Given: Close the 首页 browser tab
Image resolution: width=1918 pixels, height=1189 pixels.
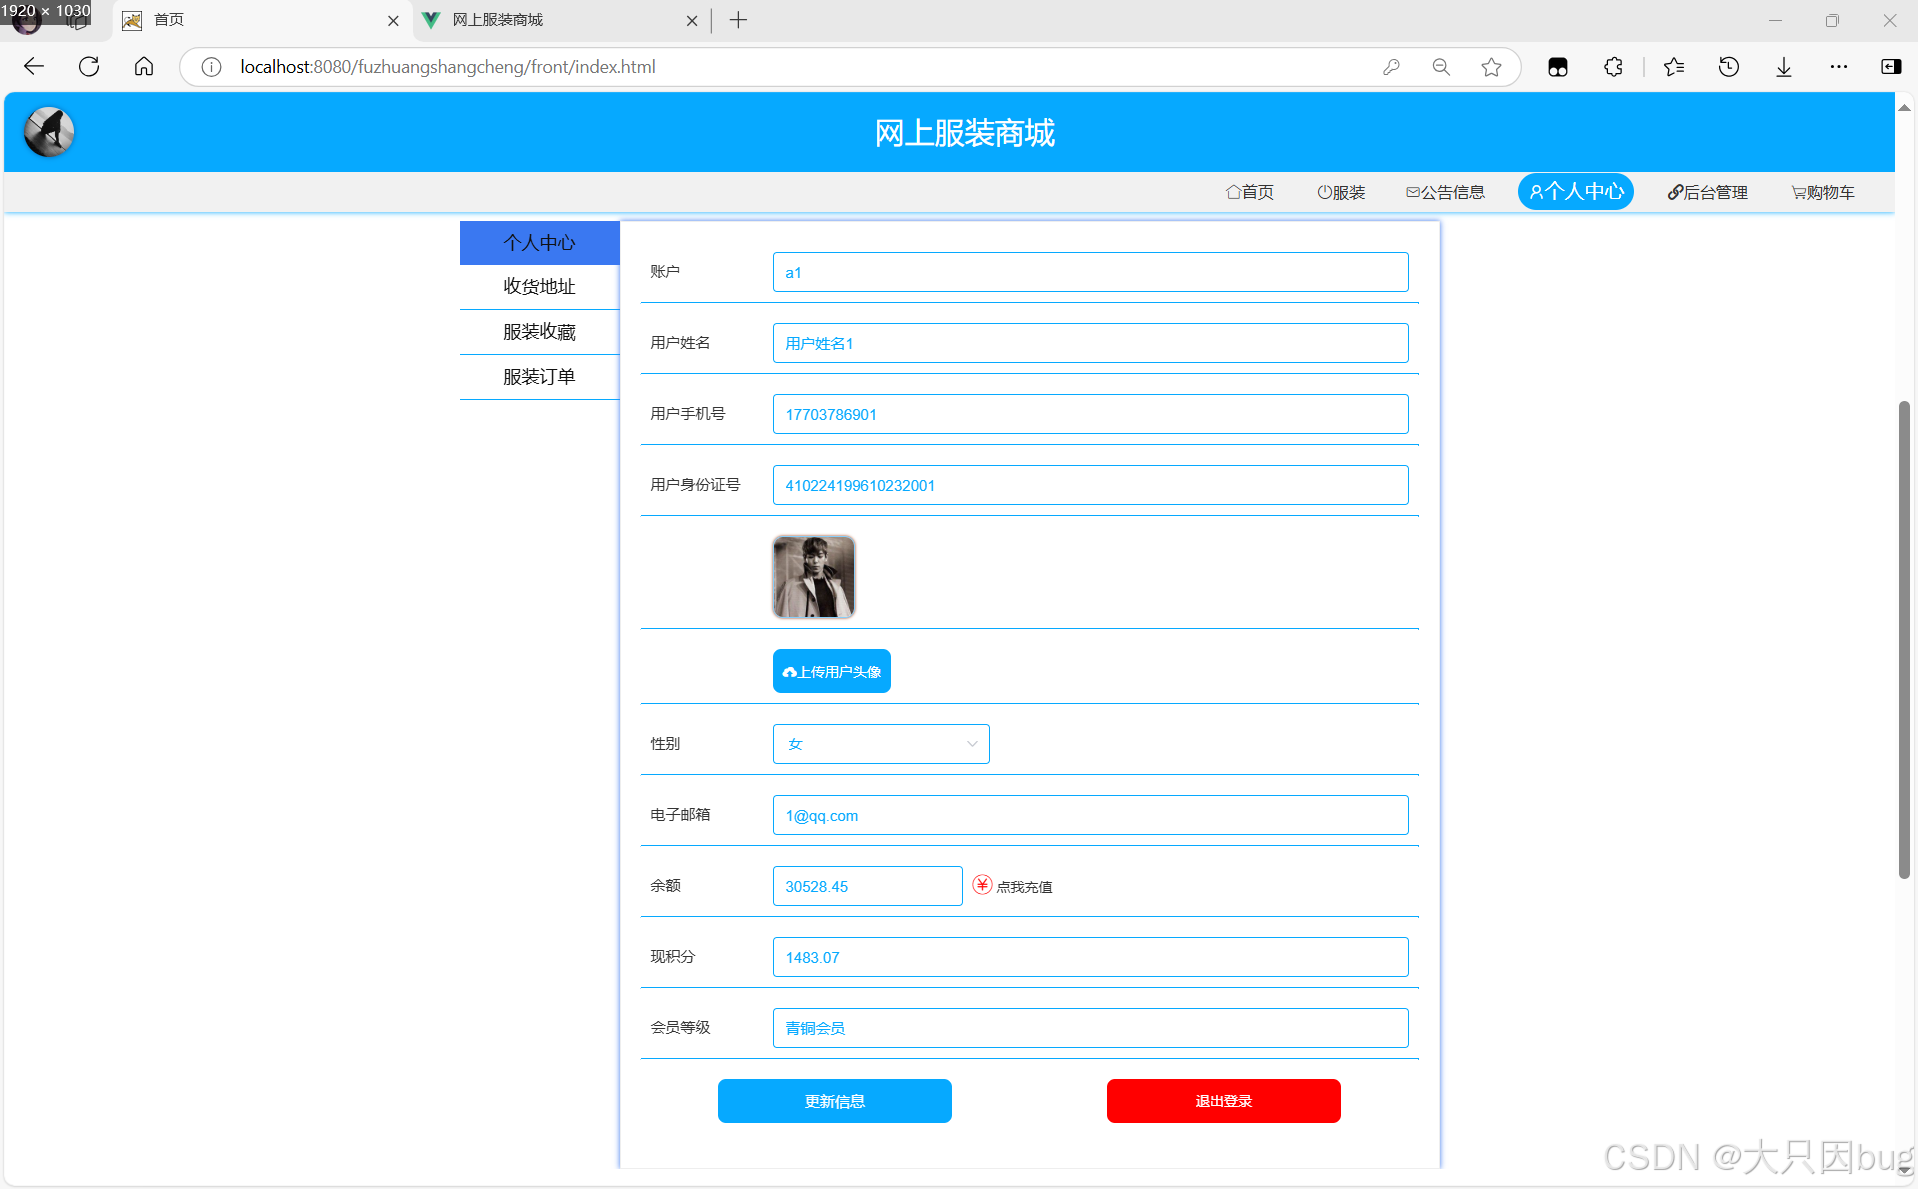Looking at the screenshot, I should [393, 20].
